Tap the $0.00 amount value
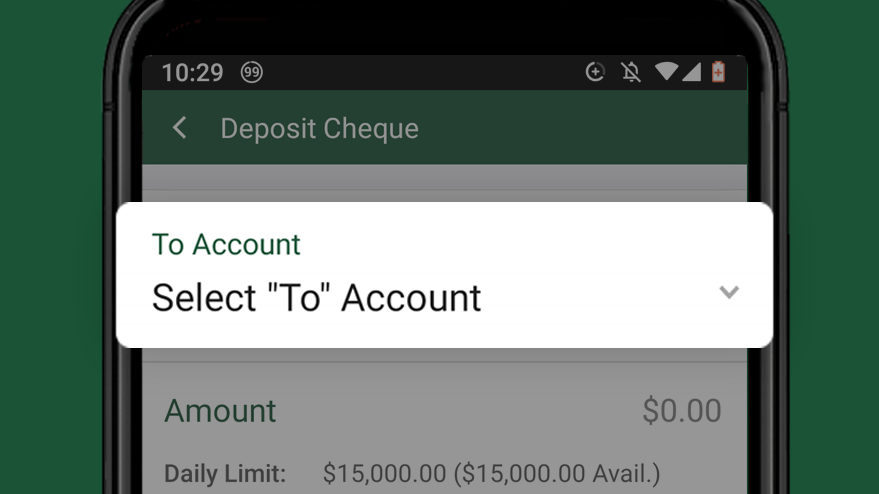Screen dimensions: 879x494 (682, 410)
